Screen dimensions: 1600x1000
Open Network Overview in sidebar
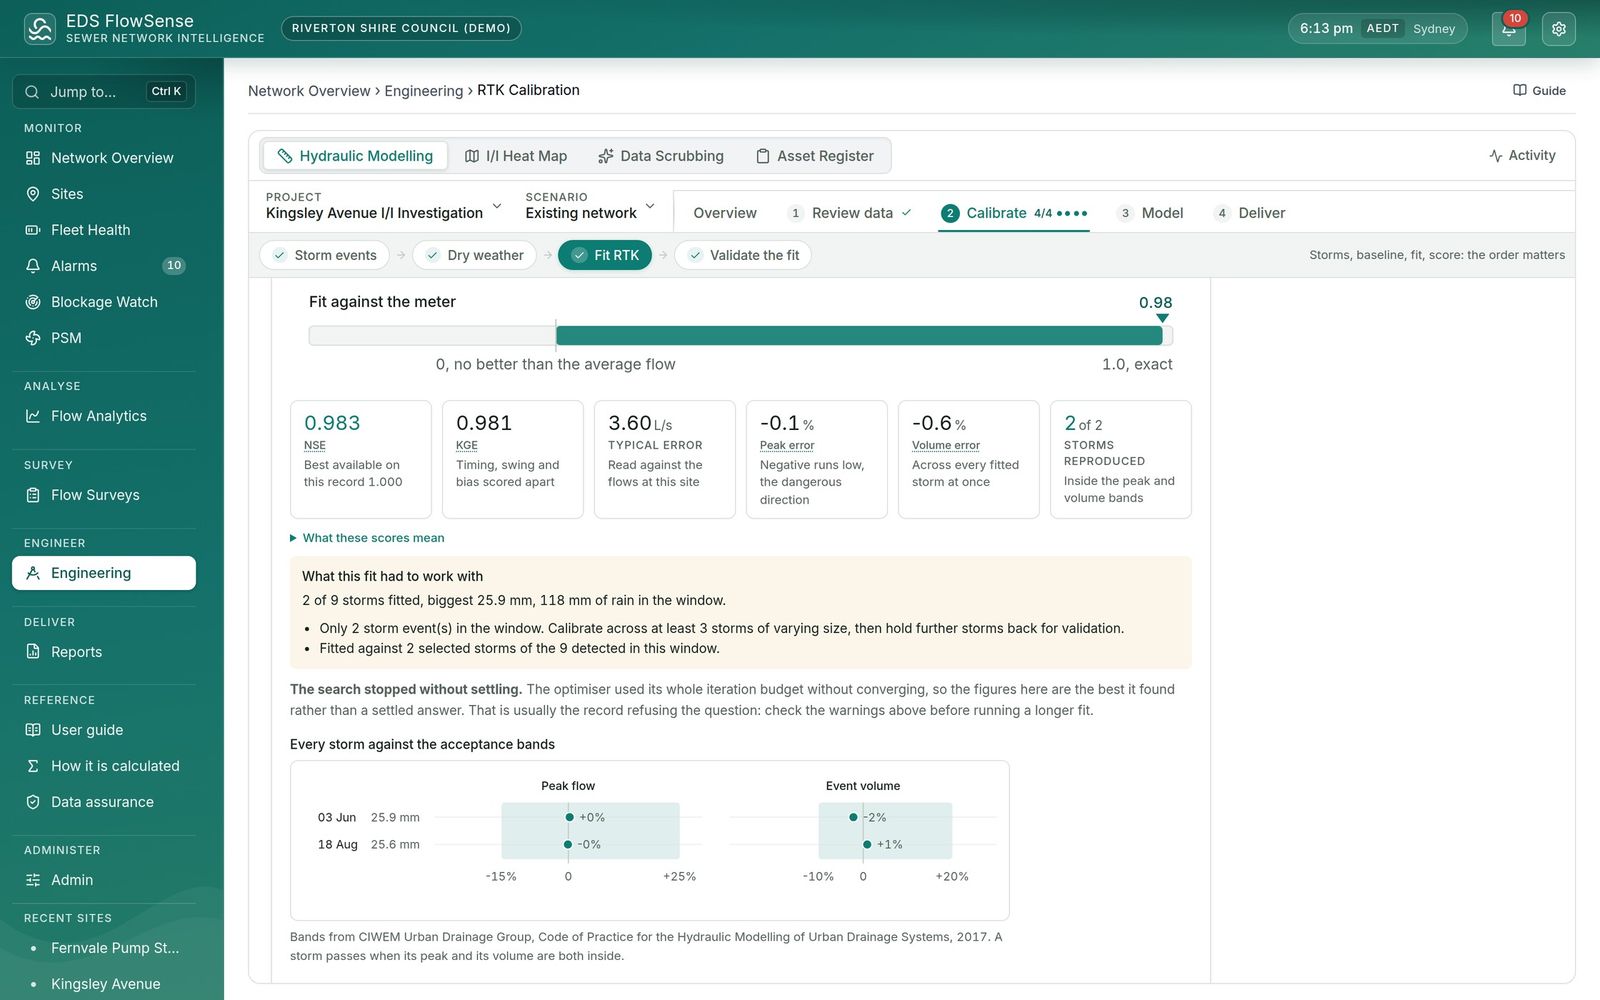tap(104, 158)
